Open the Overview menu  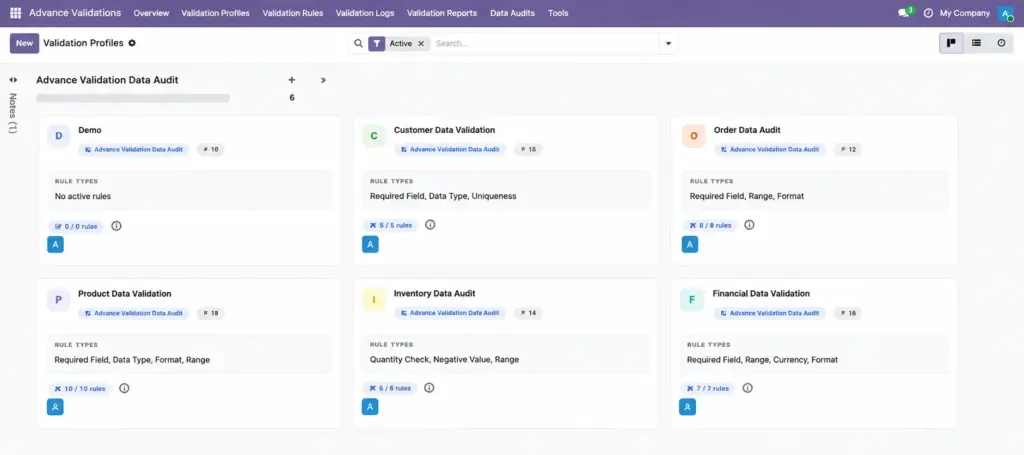click(151, 13)
